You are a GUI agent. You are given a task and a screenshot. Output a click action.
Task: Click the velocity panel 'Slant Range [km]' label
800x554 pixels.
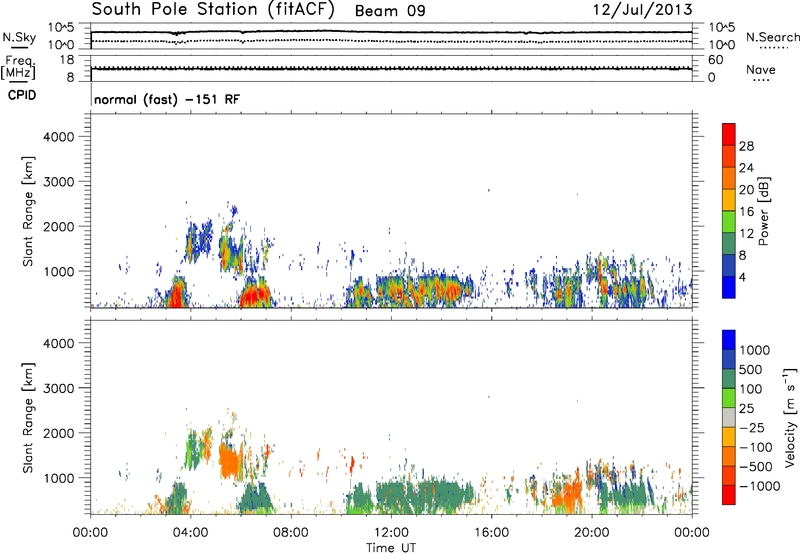[x=28, y=418]
